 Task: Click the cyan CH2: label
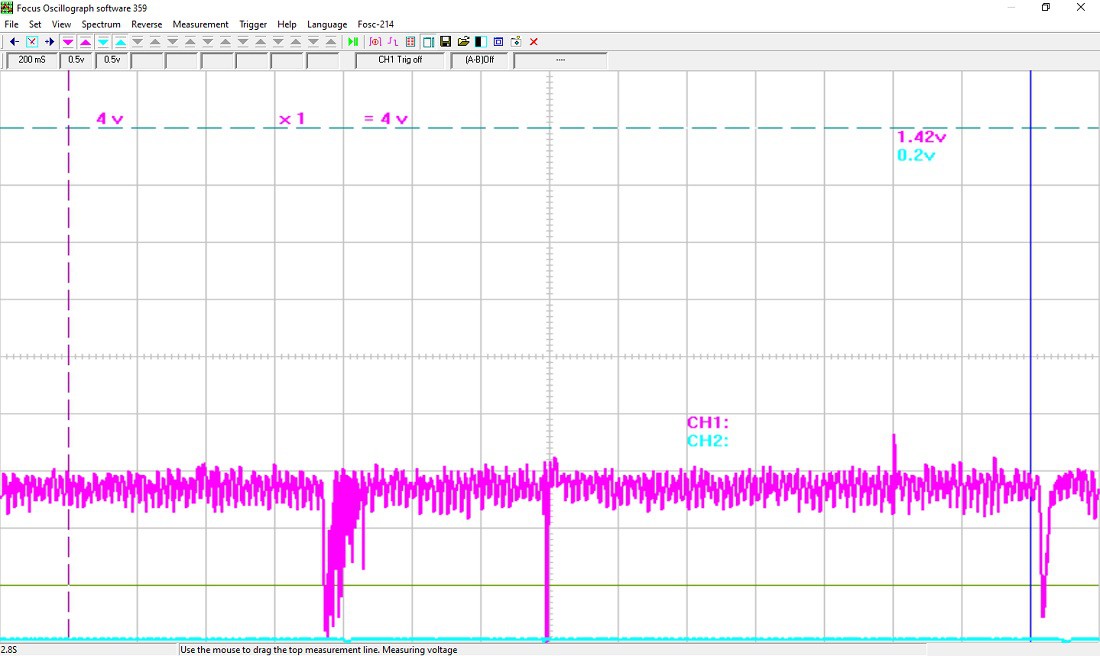[x=708, y=441]
